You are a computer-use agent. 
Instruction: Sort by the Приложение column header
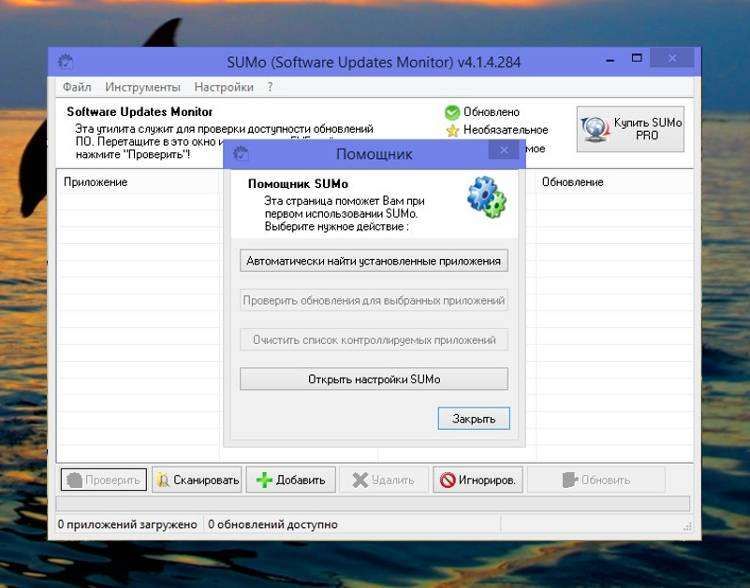click(96, 182)
